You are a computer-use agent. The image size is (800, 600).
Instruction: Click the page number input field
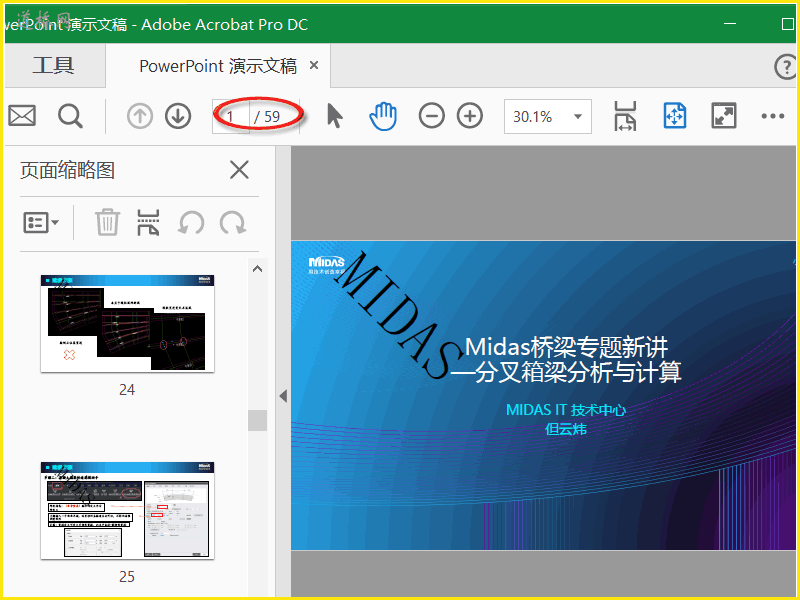(x=231, y=116)
